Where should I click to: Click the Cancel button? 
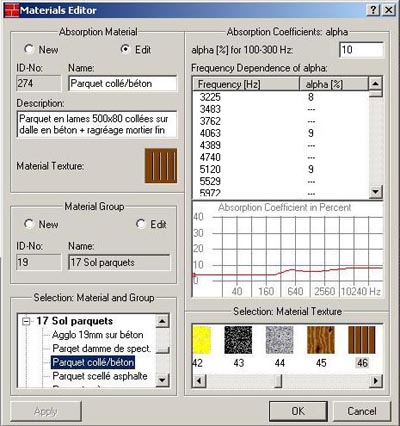click(x=362, y=411)
